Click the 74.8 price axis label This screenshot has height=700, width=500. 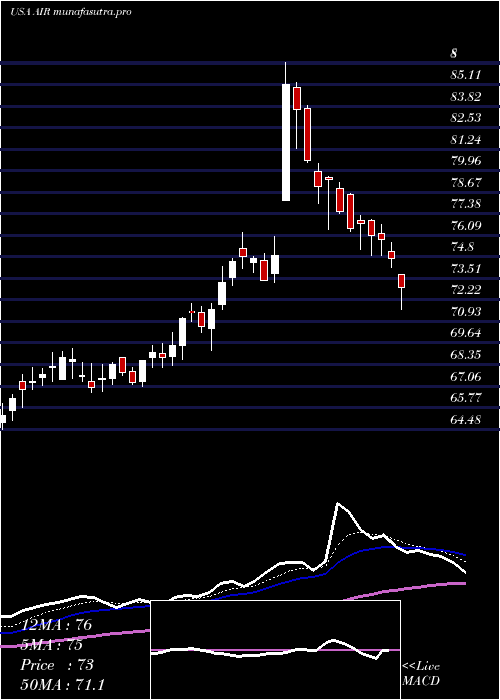[462, 247]
